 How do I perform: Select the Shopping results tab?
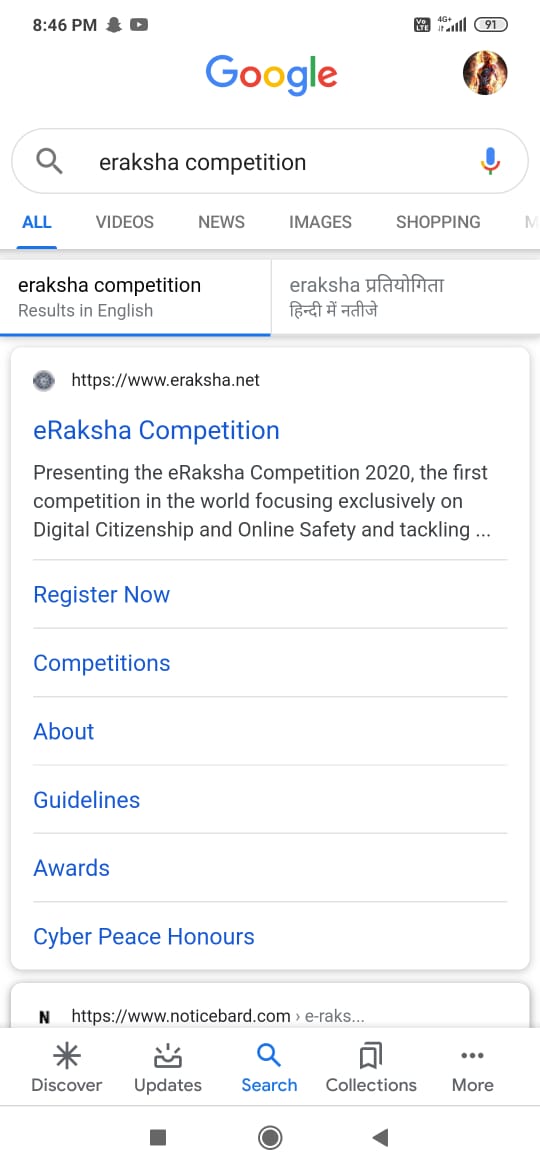click(439, 222)
